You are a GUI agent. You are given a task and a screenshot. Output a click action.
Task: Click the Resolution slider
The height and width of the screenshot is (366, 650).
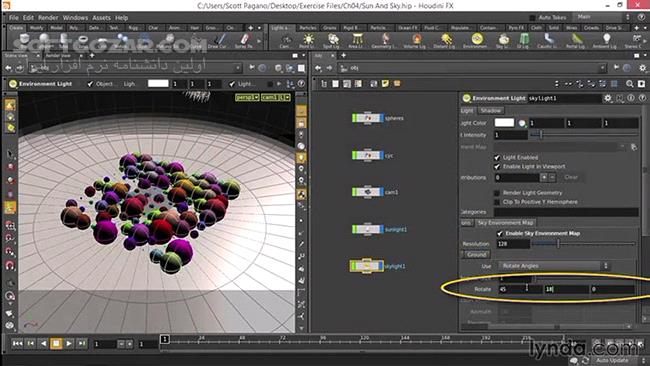tap(584, 244)
